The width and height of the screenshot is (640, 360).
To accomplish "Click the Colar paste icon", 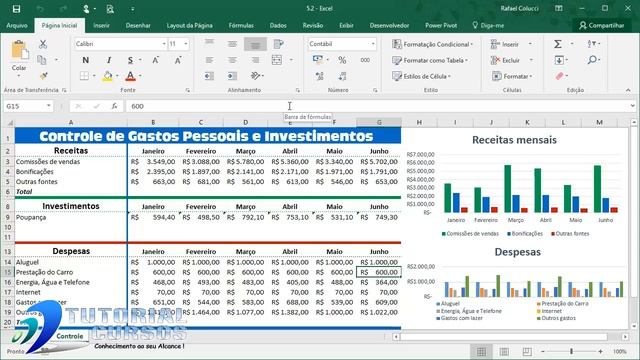I will 19,50.
